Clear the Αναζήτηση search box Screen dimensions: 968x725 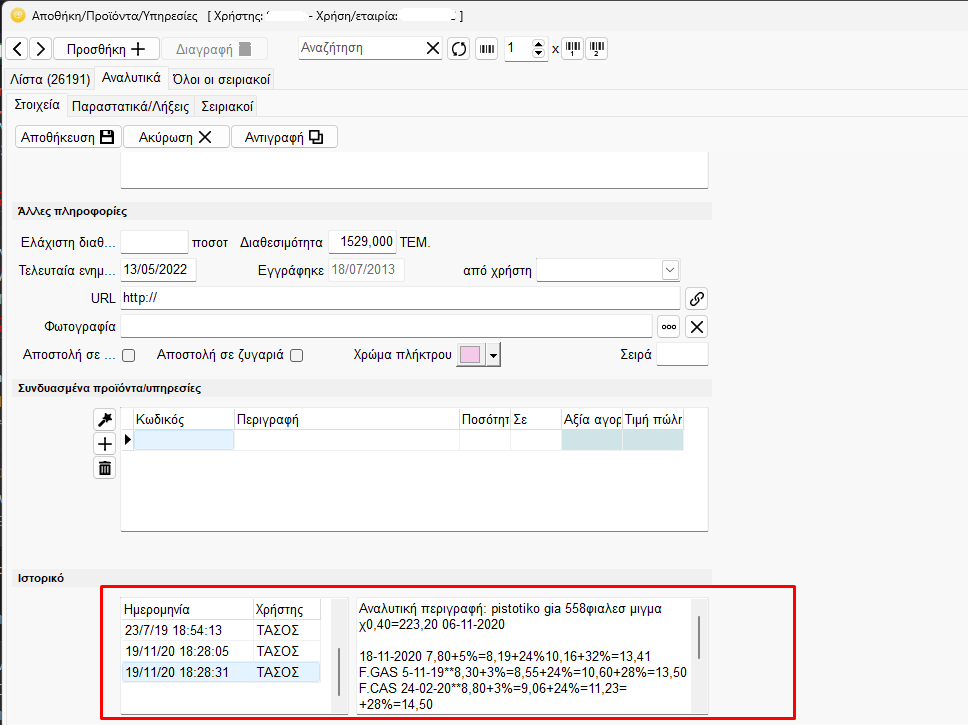coord(433,48)
